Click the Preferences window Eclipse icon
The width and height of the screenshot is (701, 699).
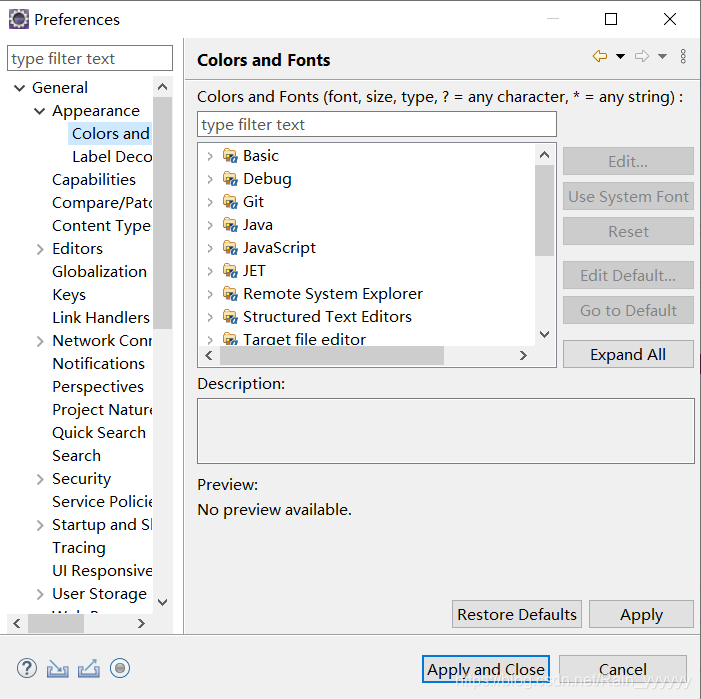click(19, 19)
